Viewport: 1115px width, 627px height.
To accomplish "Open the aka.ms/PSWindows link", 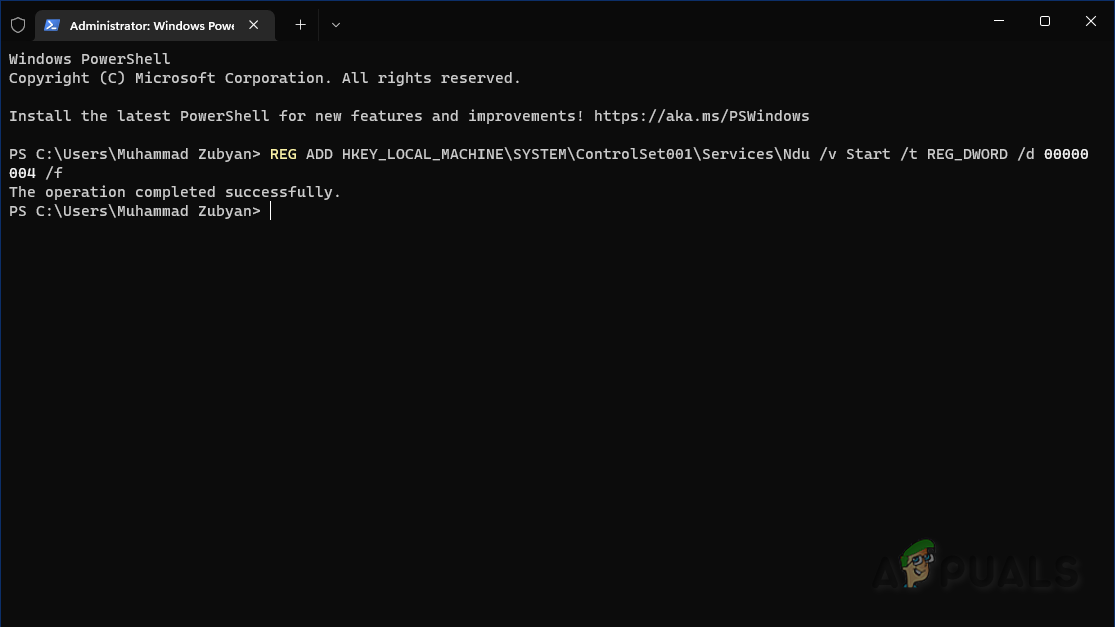I will click(x=701, y=116).
